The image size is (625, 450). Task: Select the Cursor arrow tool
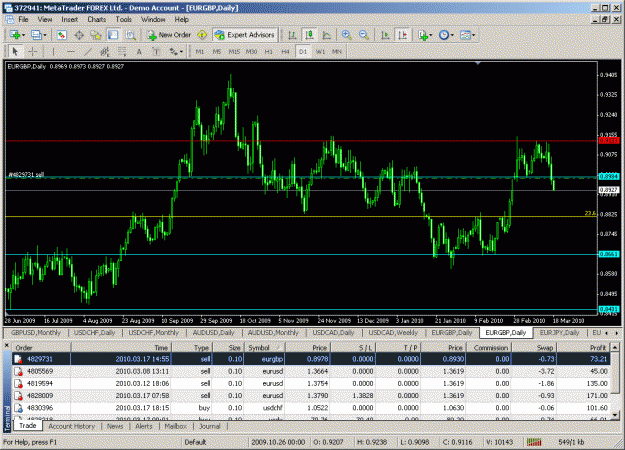(x=15, y=51)
